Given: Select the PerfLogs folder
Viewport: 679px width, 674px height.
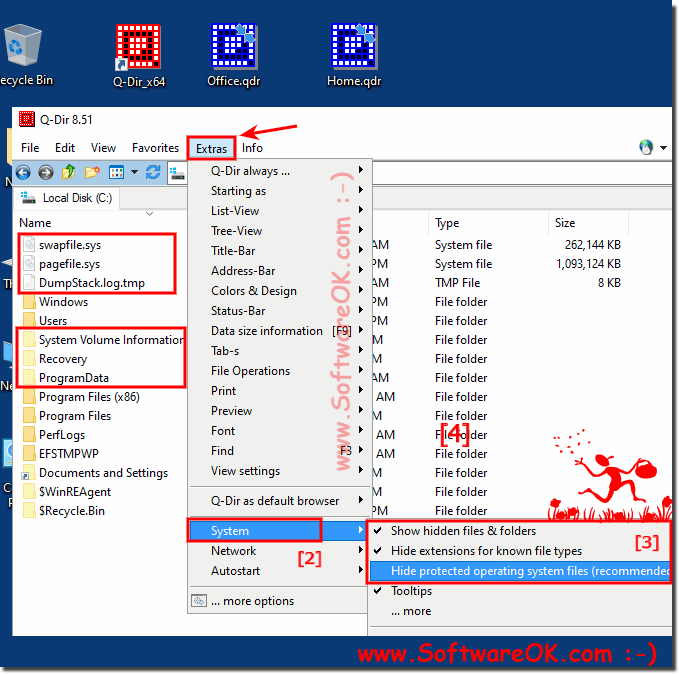Looking at the screenshot, I should coord(62,435).
